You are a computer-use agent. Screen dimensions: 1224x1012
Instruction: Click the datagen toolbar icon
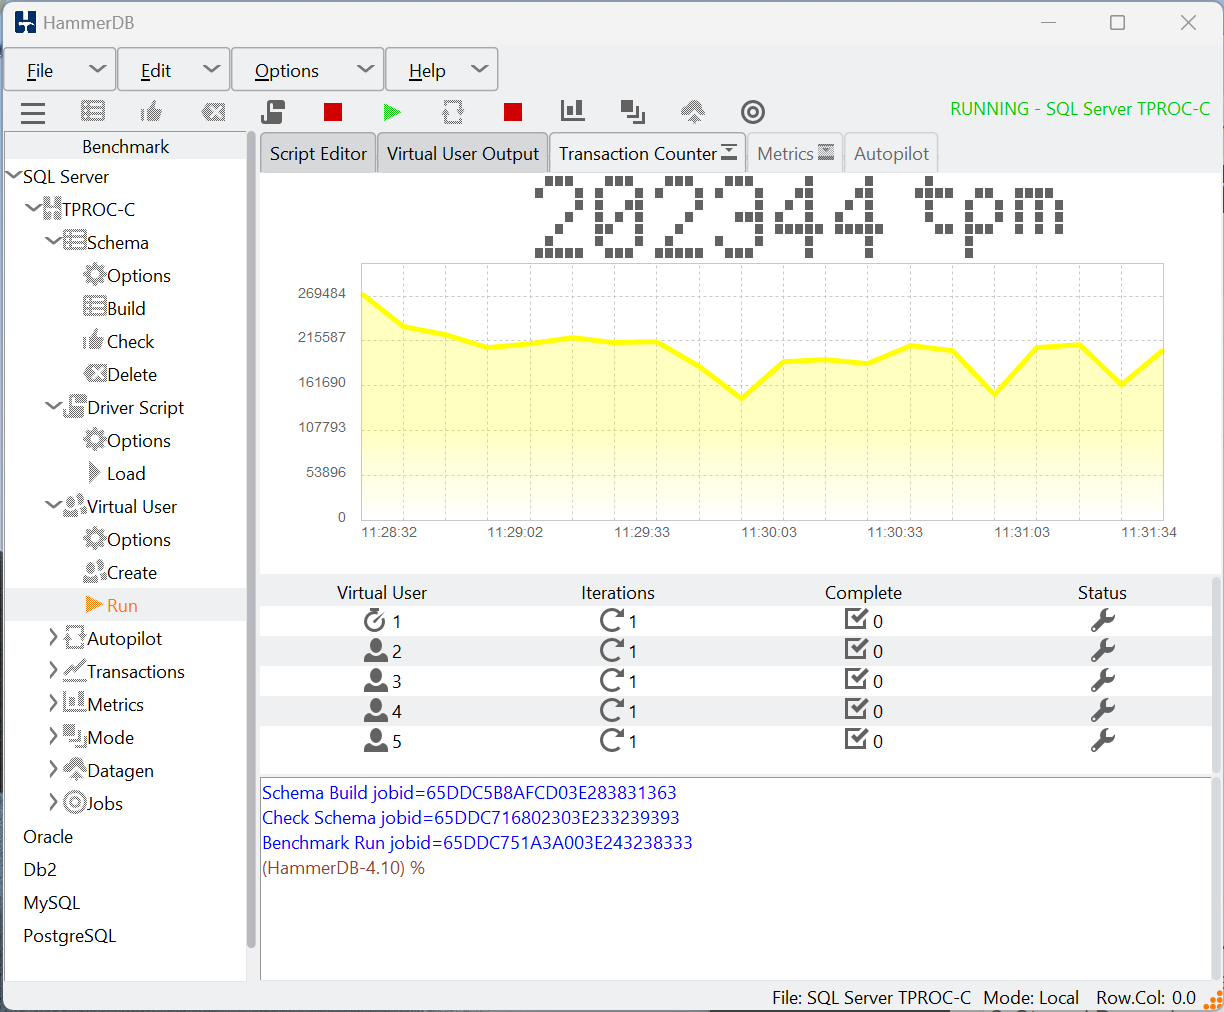[x=693, y=112]
